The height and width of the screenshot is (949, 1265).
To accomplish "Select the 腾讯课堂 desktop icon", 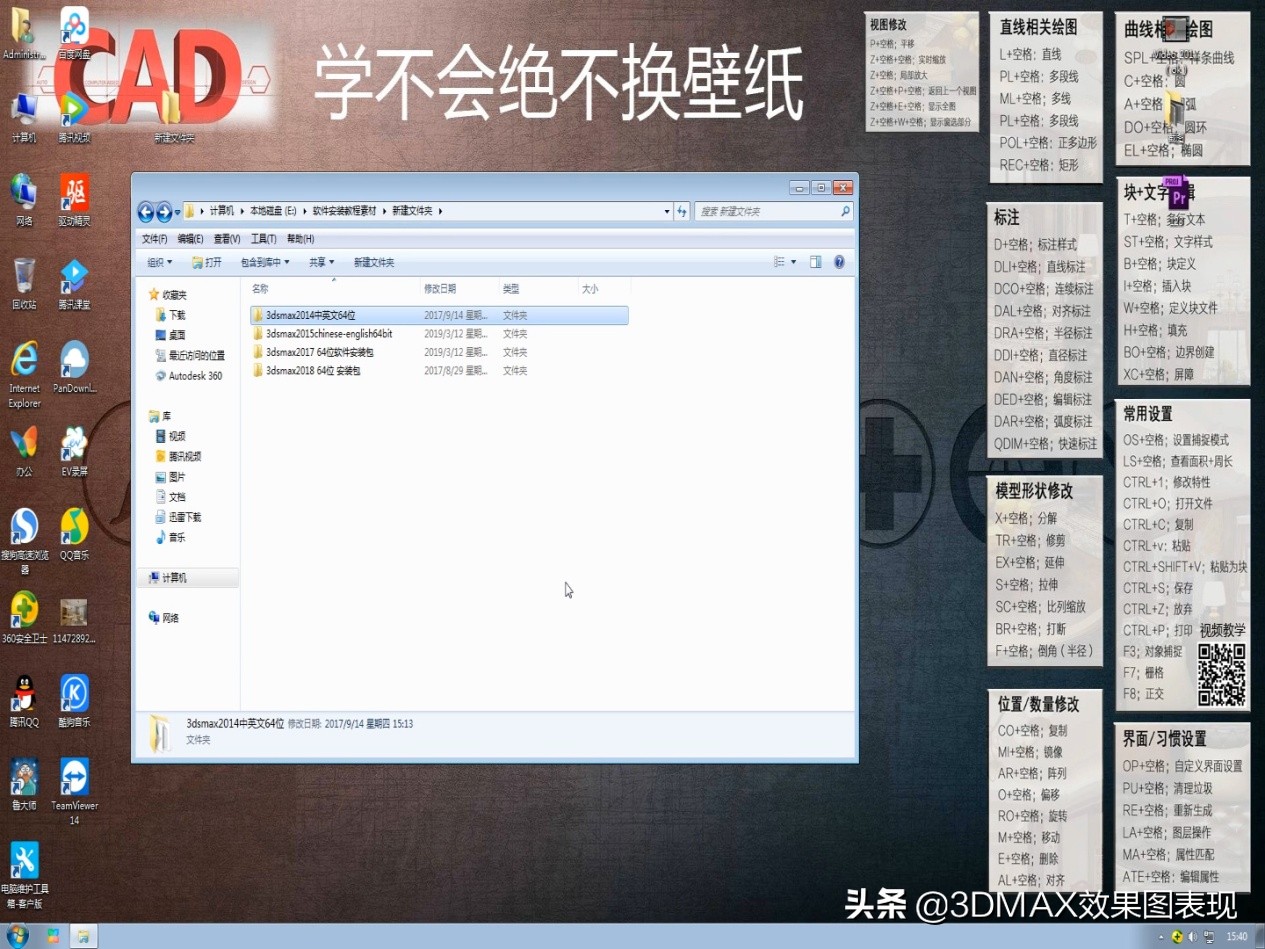I will 74,284.
